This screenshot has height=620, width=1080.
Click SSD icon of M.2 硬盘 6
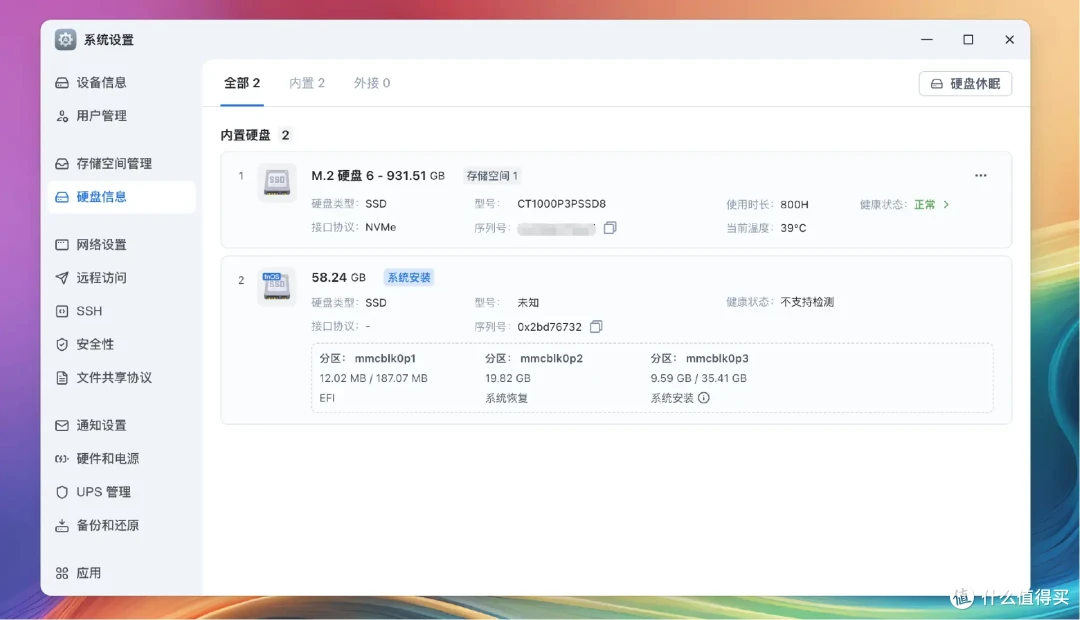click(x=277, y=183)
